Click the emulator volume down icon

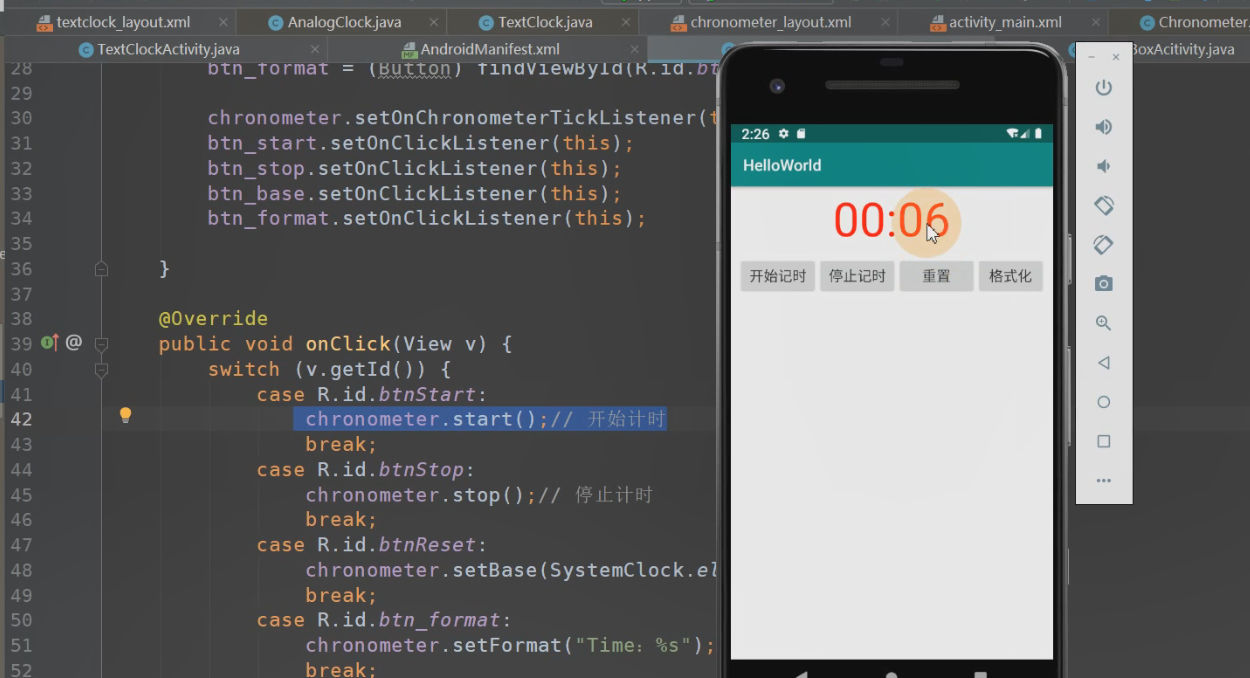[x=1103, y=166]
